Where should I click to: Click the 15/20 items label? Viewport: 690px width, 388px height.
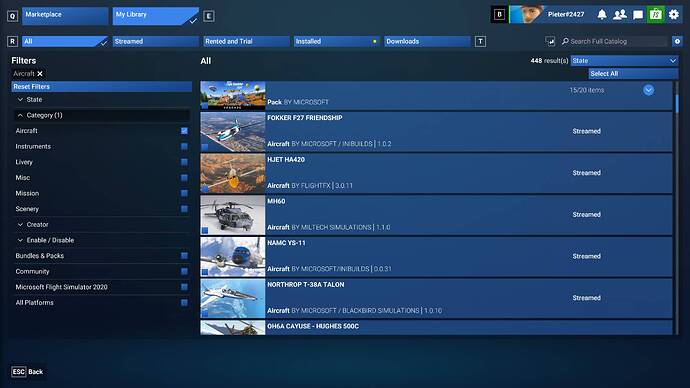pos(587,90)
